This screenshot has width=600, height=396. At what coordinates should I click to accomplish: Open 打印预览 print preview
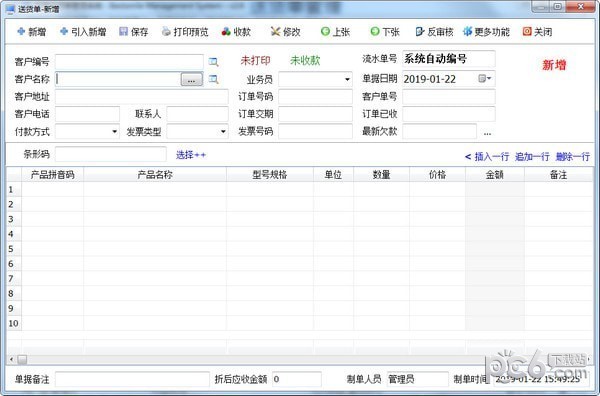coord(185,32)
